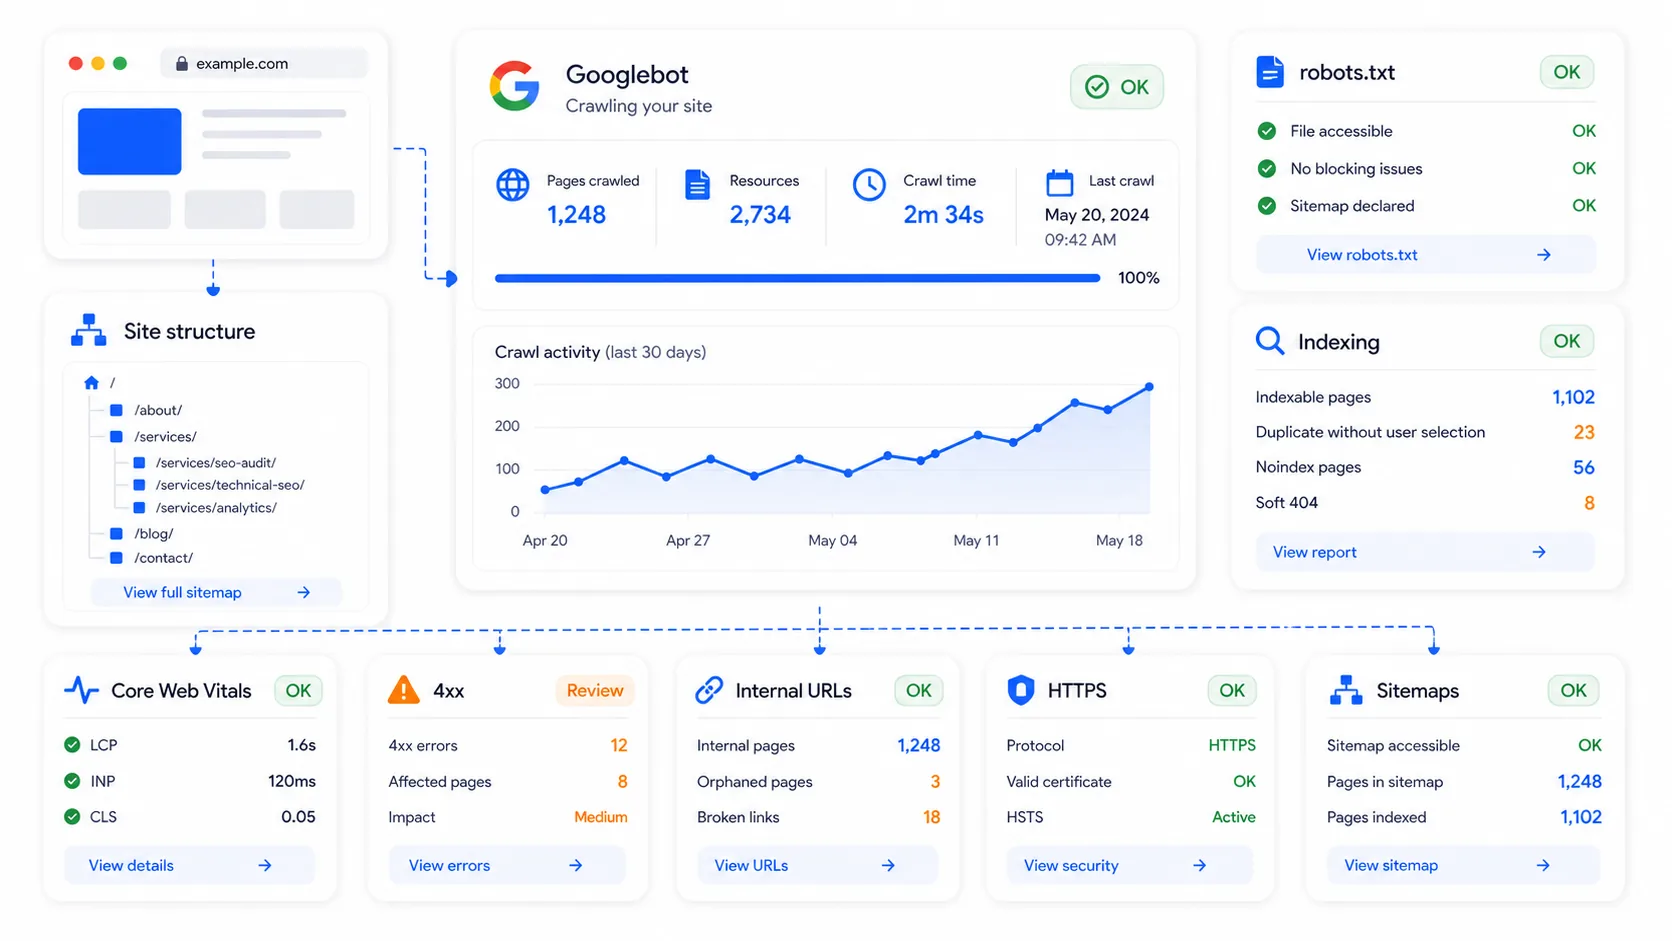The image size is (1672, 941).
Task: Click the Google logo icon
Action: pos(515,87)
